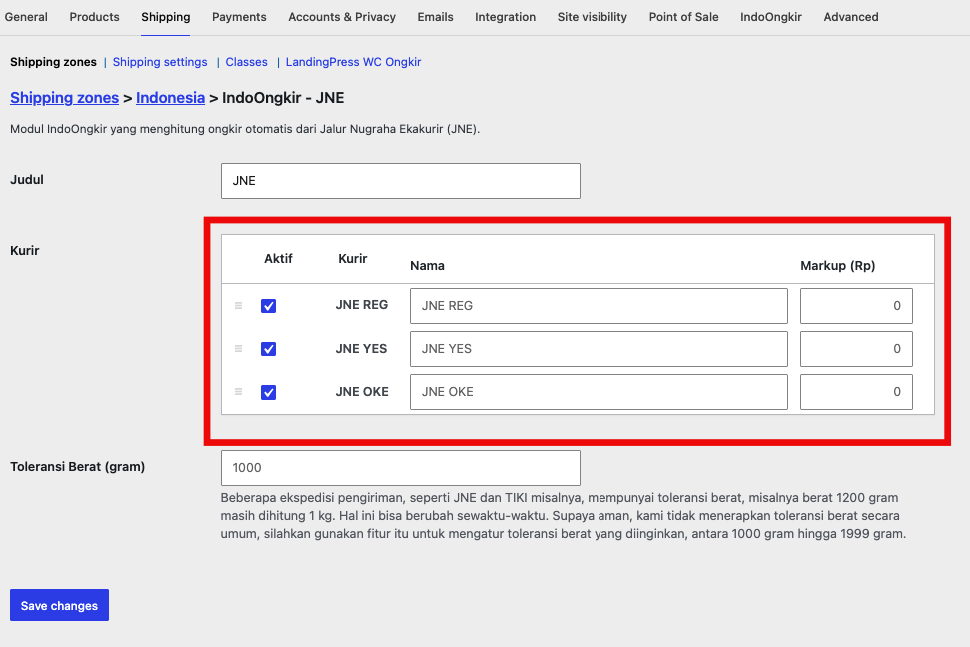Viewport: 970px width, 647px height.
Task: Click the Shipping zones breadcrumb link
Action: (x=64, y=98)
